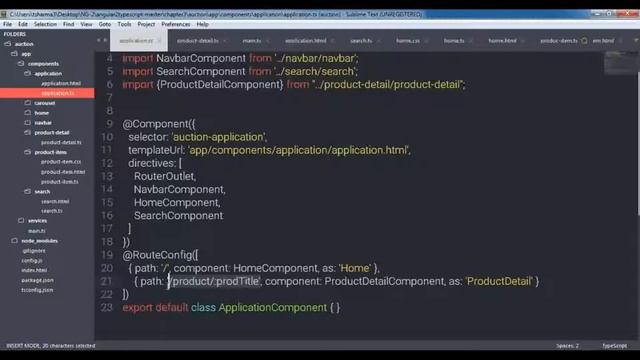Open product-detail.ts from the sidebar
The image size is (640, 360).
point(61,142)
